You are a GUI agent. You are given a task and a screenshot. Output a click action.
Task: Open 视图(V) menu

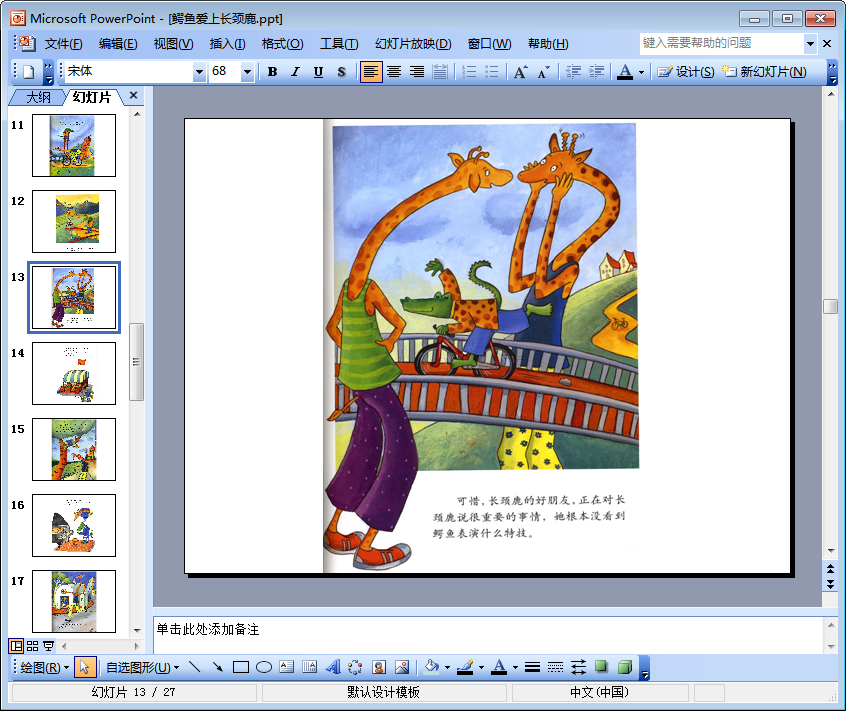point(173,44)
